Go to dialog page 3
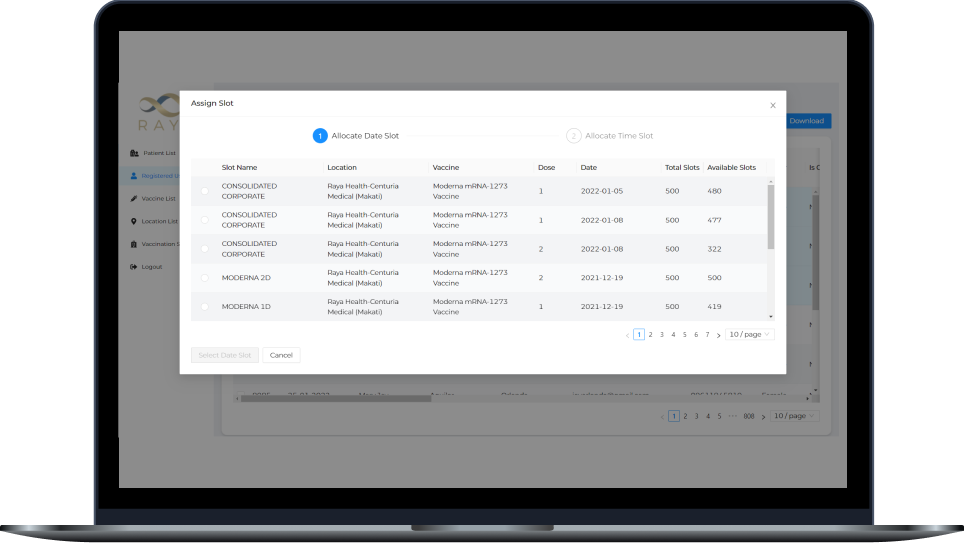 tap(662, 335)
